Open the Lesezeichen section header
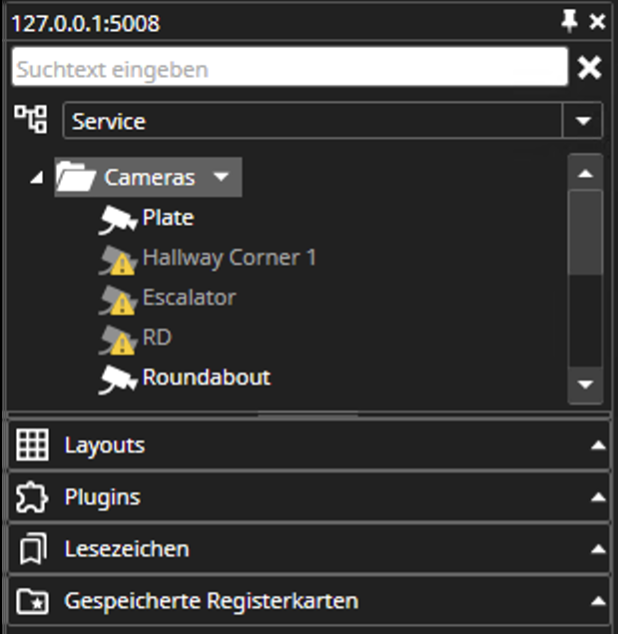 309,549
